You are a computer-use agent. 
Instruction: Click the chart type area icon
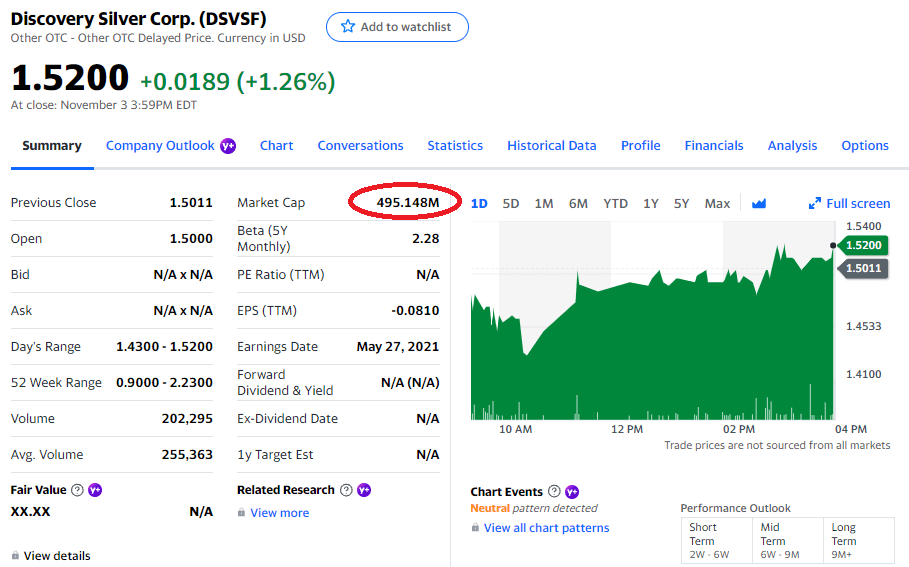(759, 203)
